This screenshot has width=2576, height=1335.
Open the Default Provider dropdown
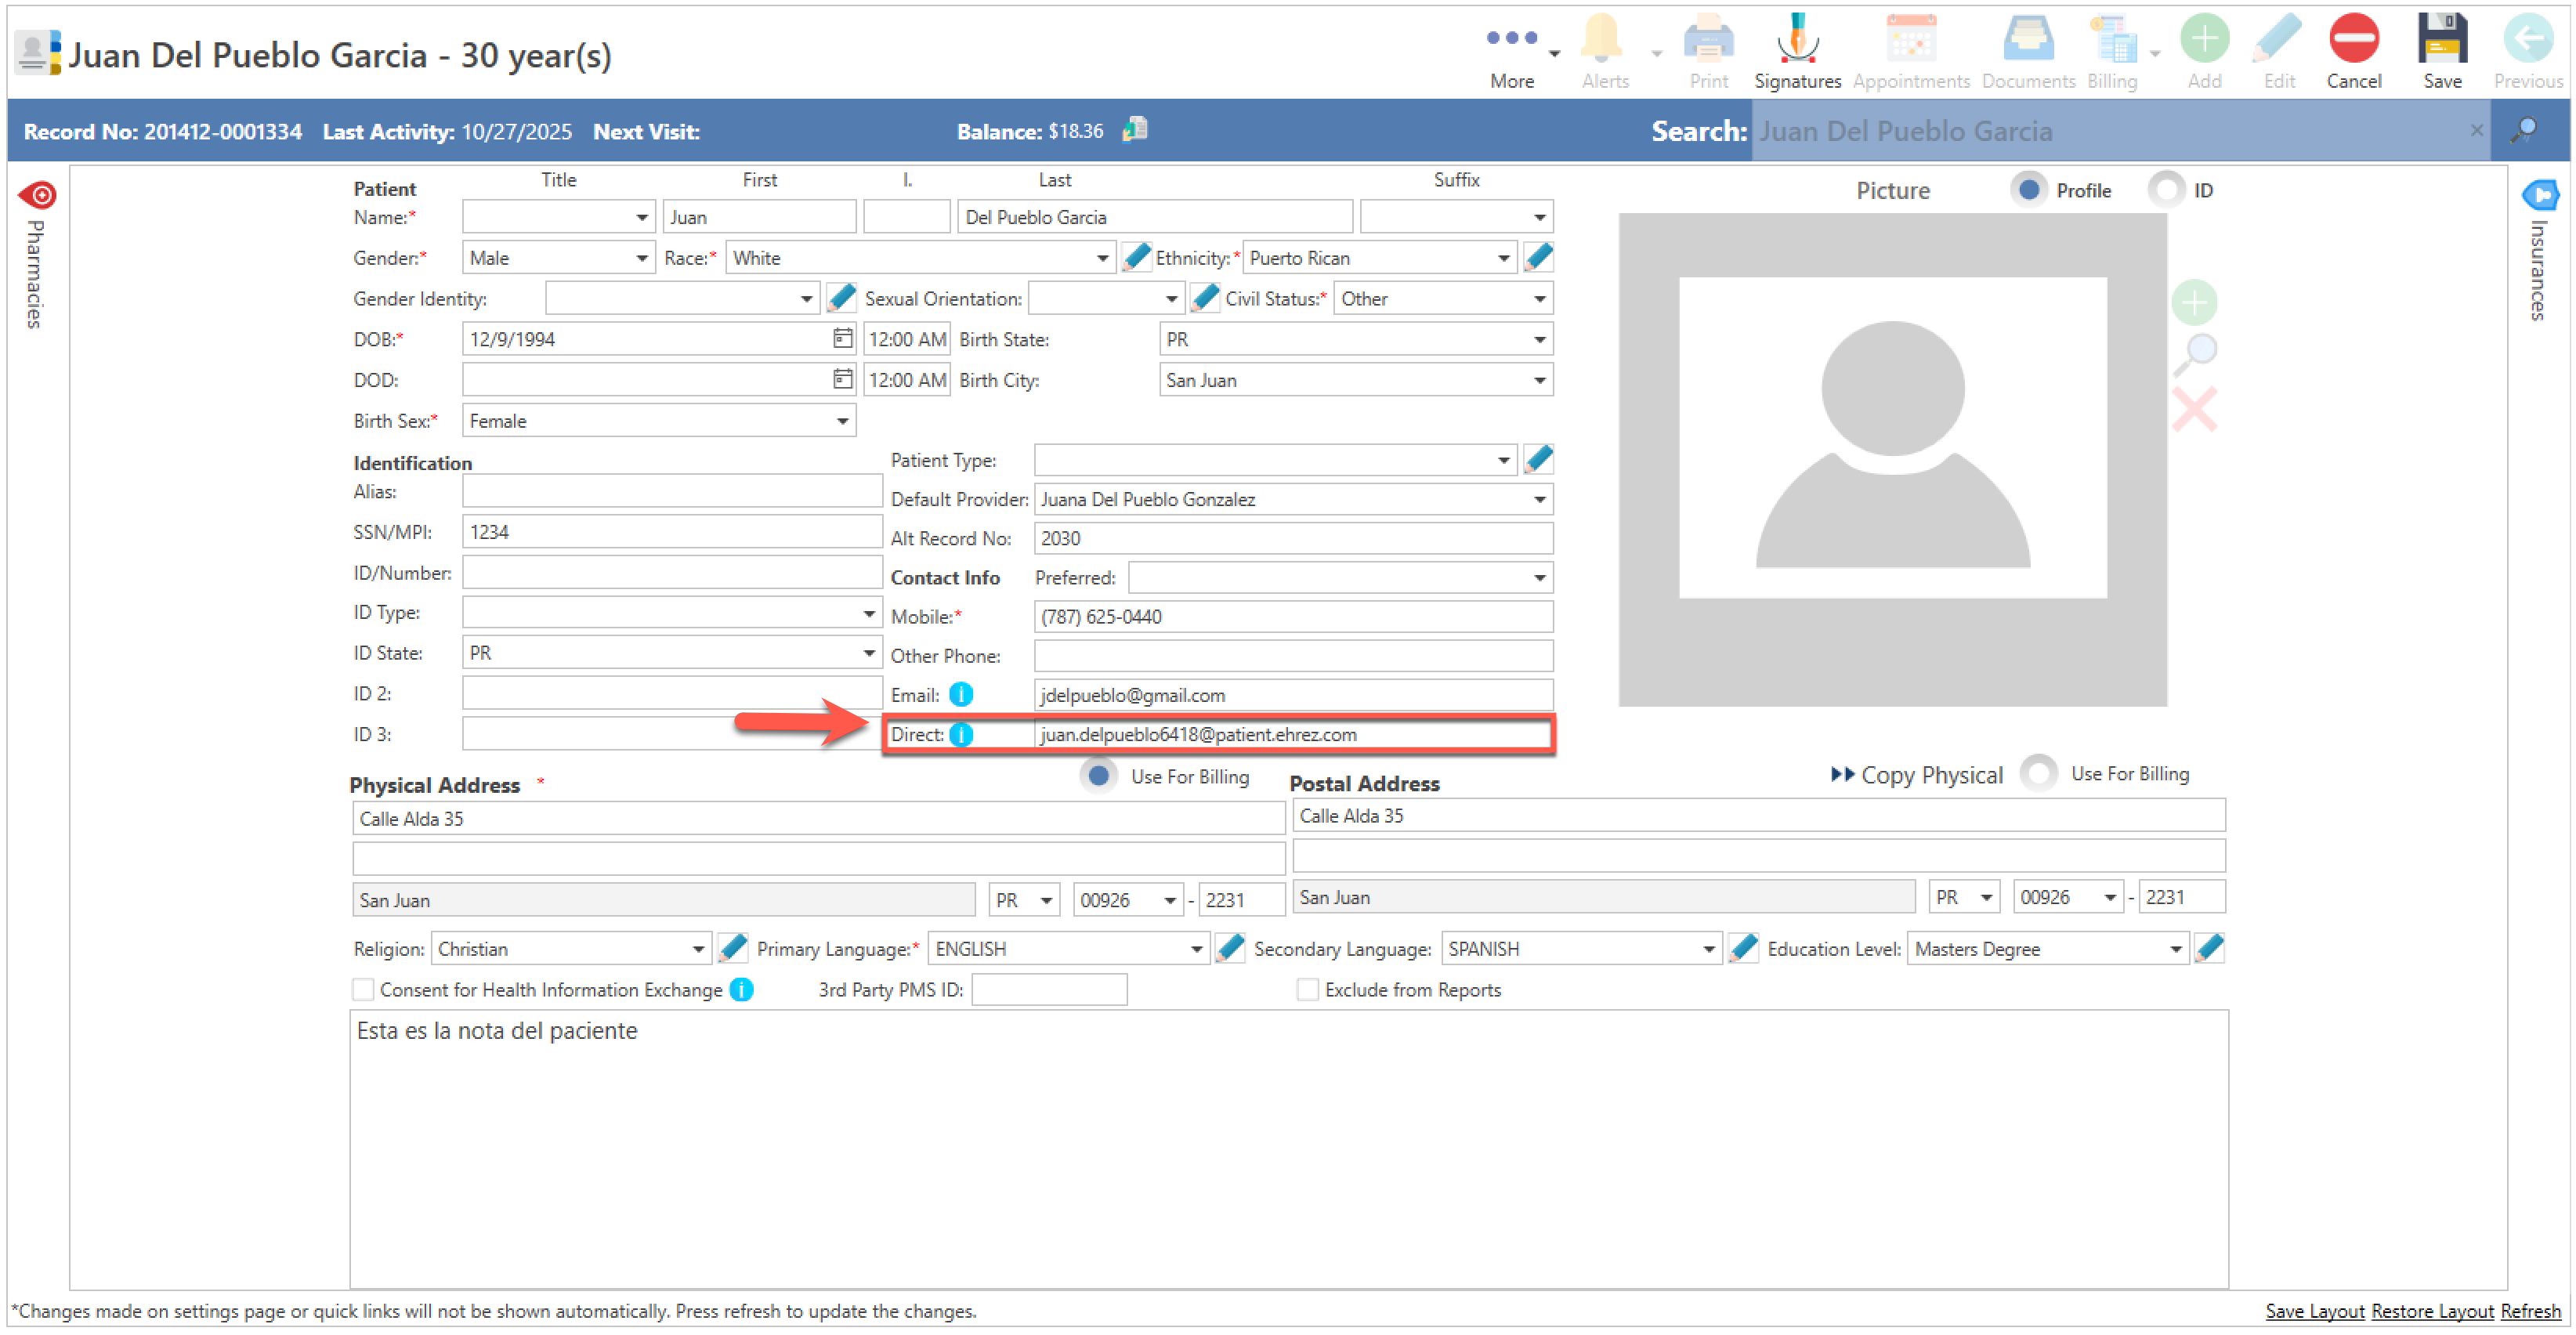(x=1538, y=500)
